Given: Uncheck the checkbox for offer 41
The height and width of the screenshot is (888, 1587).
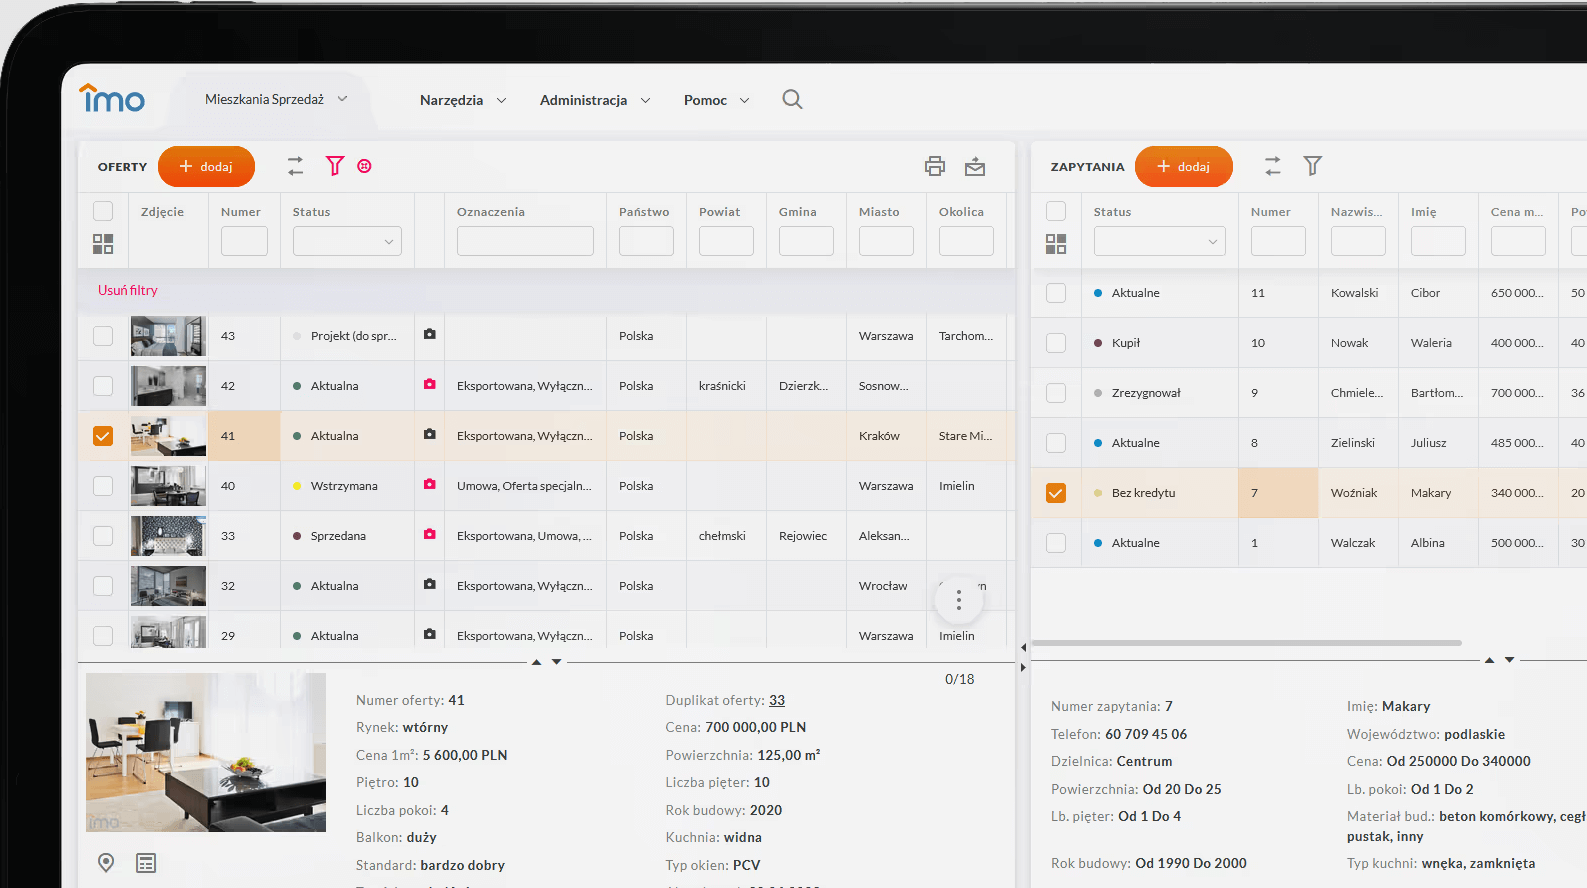Looking at the screenshot, I should point(103,436).
